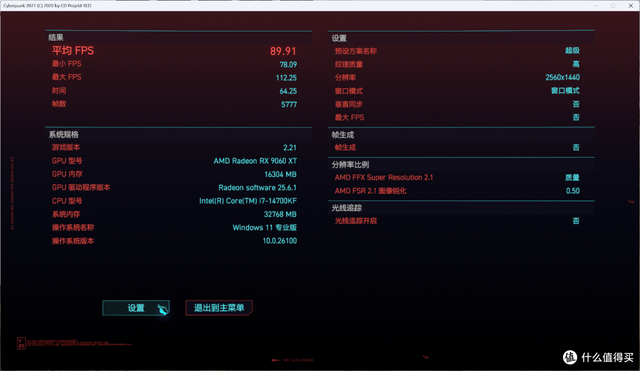Click the GPU 型号 AMD Radeon RX 9060 XT
The image size is (640, 371).
pos(255,161)
